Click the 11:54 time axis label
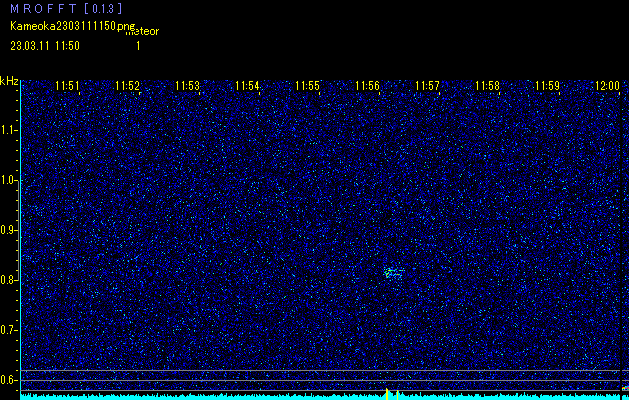Screen dimensions: 629x400 248,86
